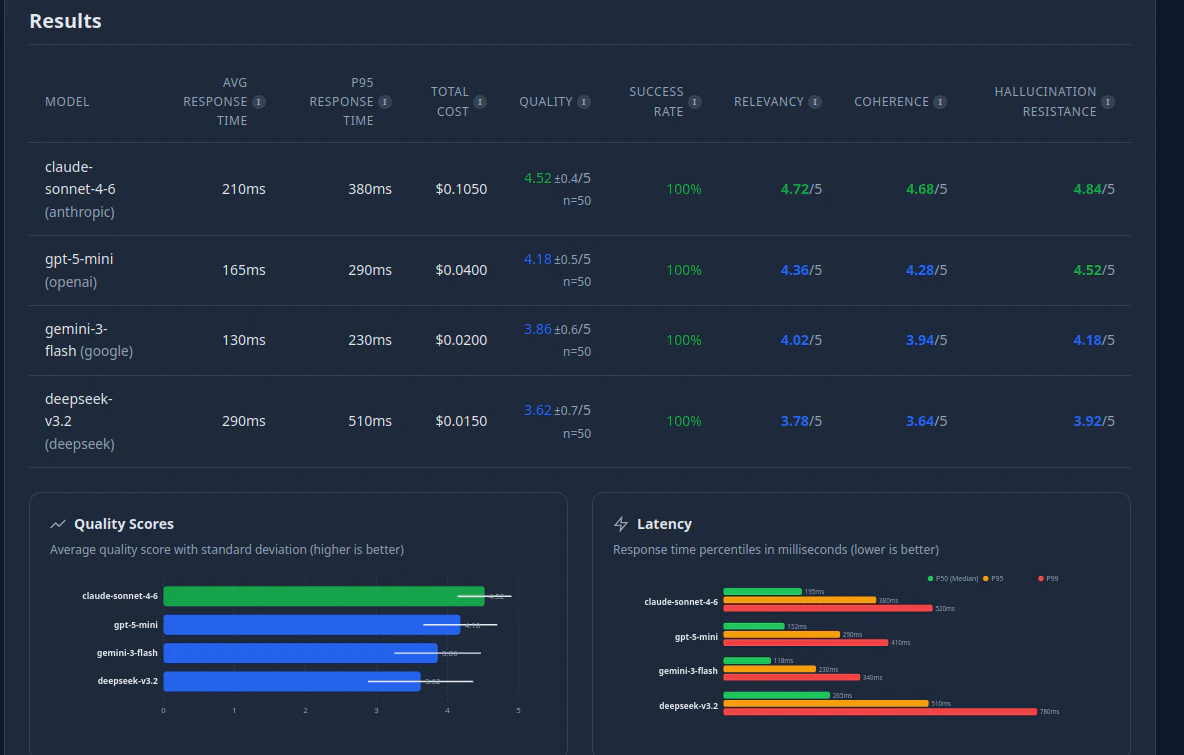Click the Quality Scores chart line icon
Viewport: 1184px width, 755px height.
(57, 524)
